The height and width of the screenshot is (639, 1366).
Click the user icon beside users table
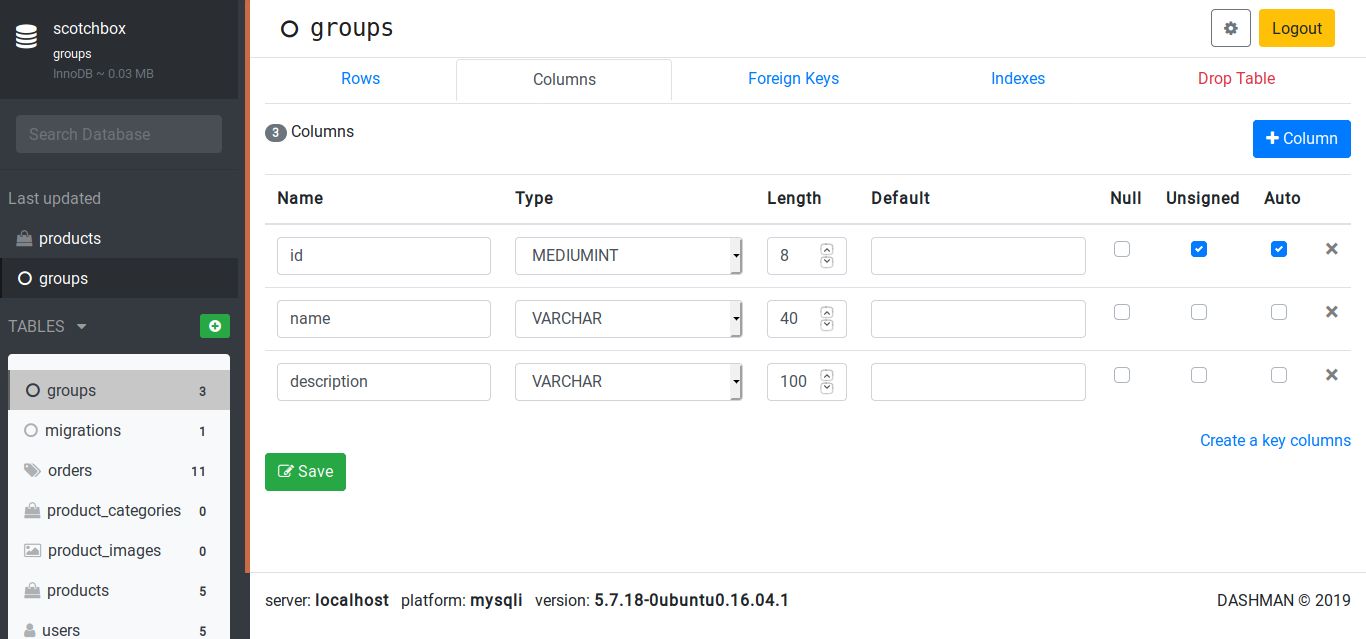click(32, 630)
